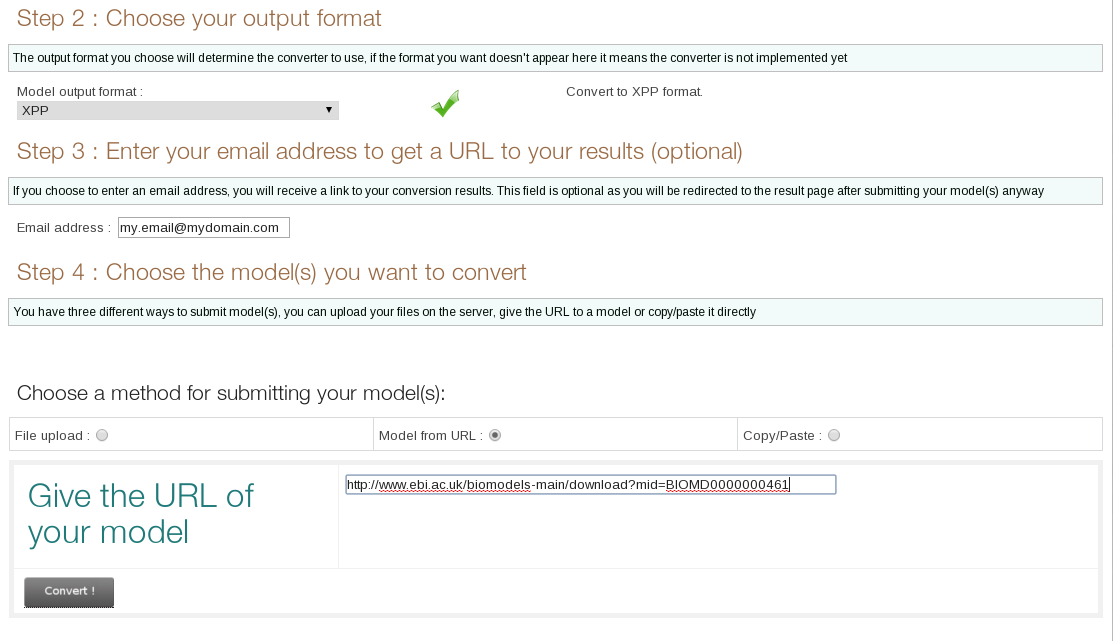Click the File upload label text
This screenshot has width=1113, height=641.
(x=52, y=436)
